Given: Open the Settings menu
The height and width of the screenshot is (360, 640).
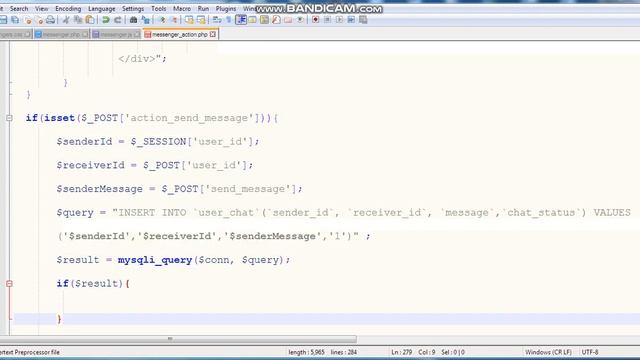Looking at the screenshot, I should [x=133, y=9].
